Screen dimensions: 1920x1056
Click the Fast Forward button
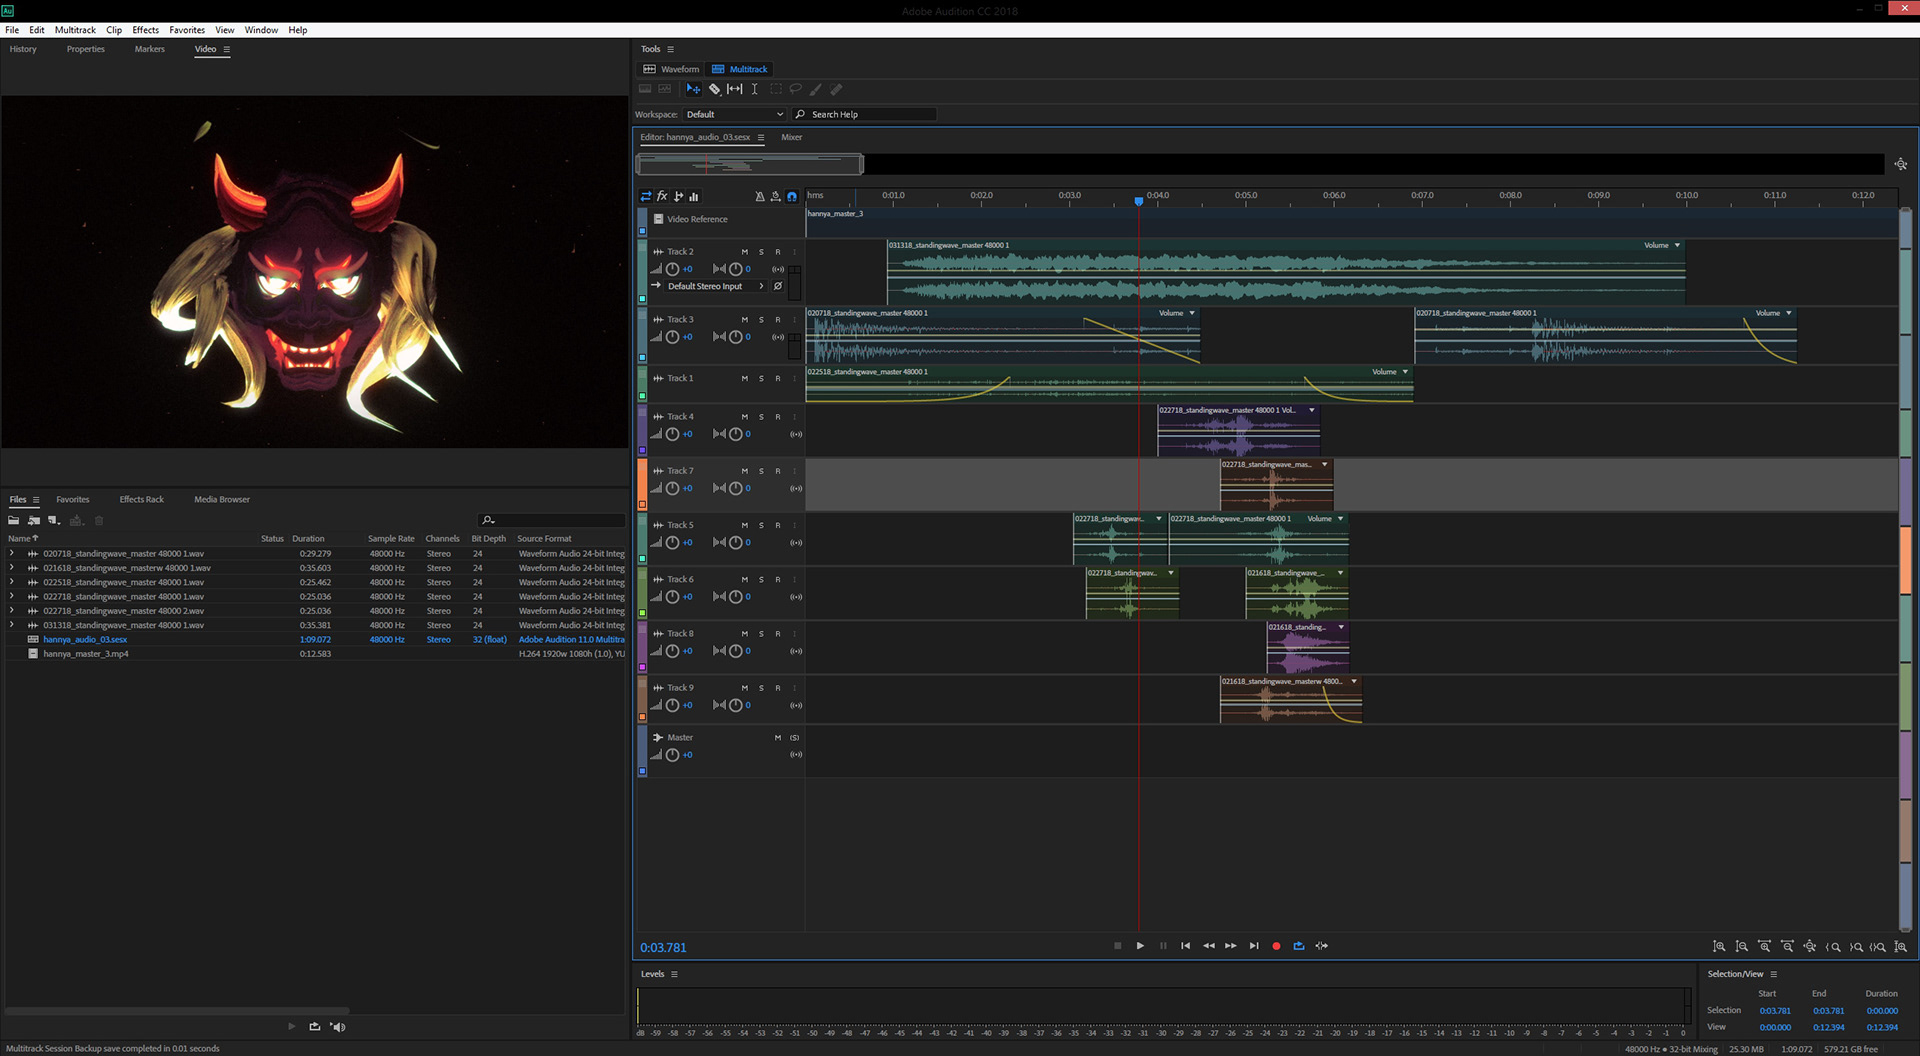click(1231, 946)
